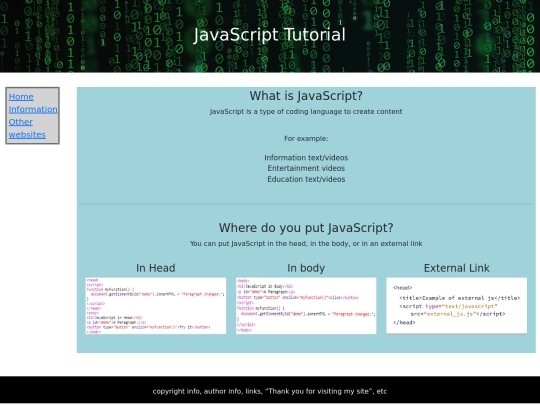The image size is (540, 405).
Task: Open the Other websites link
Action: [27, 128]
